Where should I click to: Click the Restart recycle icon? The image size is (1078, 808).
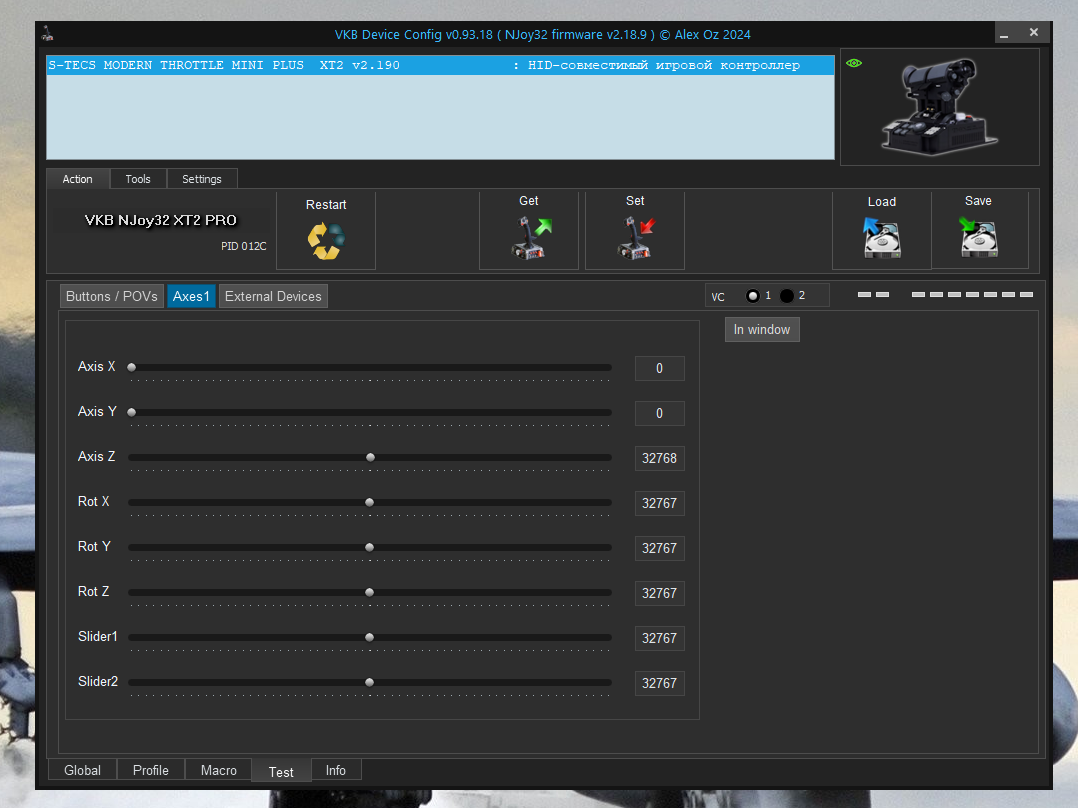coord(326,241)
